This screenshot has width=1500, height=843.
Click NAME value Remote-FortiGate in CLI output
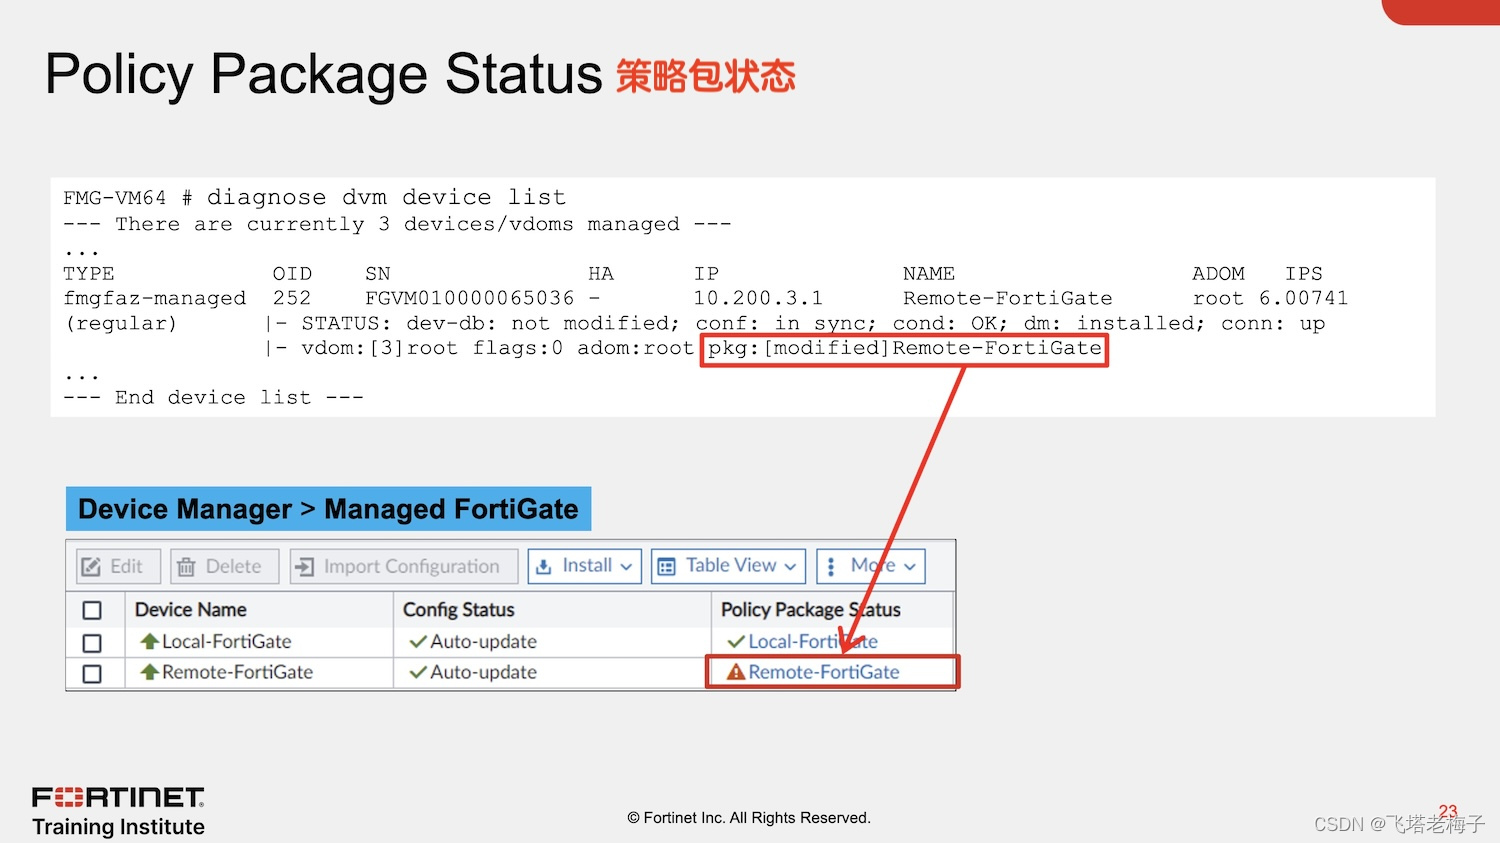[x=1007, y=298]
